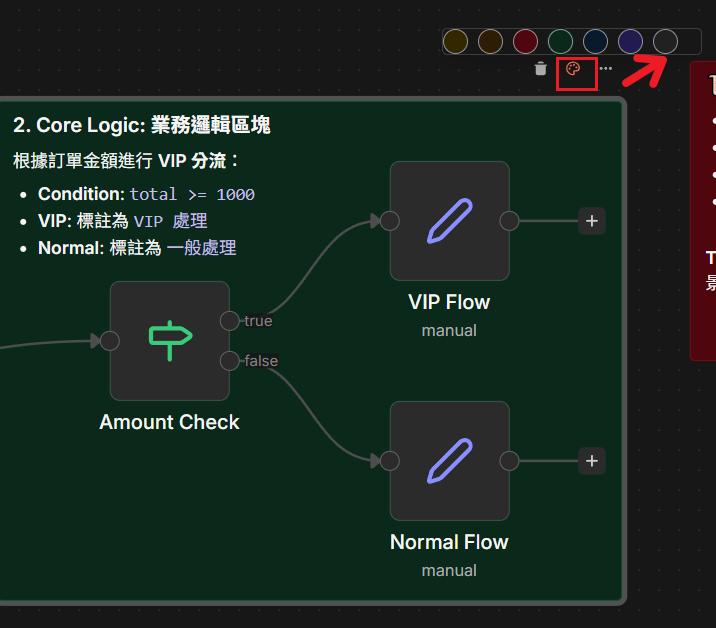Choose the purple color swatch
This screenshot has height=628, width=716.
(x=630, y=41)
